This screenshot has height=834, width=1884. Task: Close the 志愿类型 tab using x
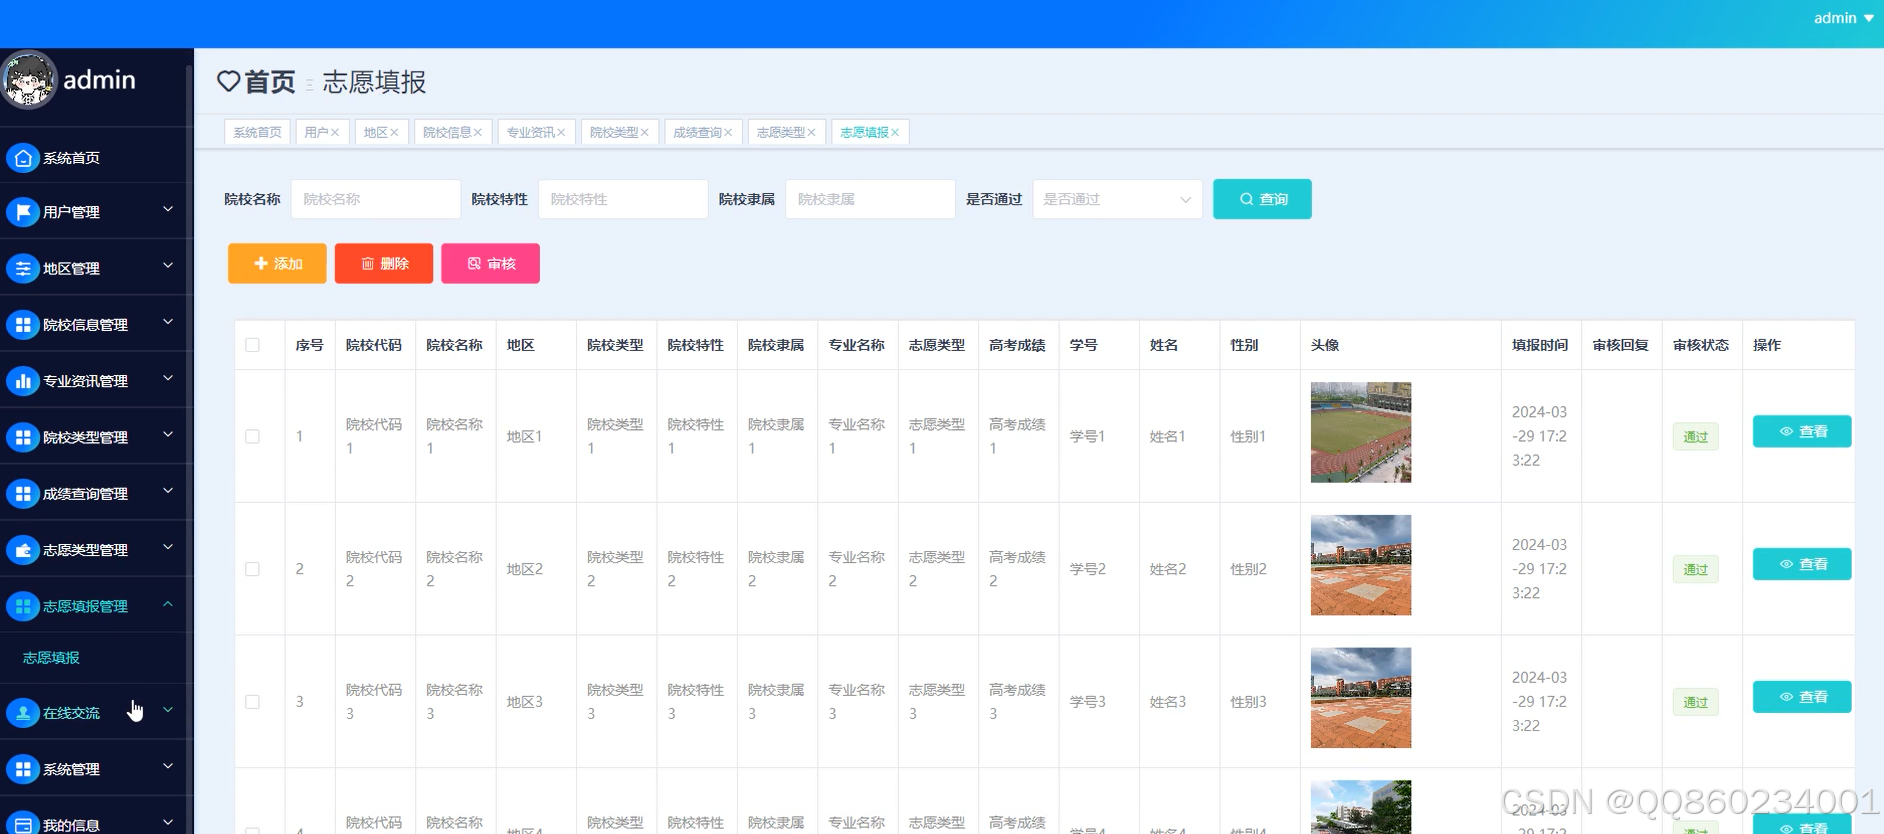click(x=811, y=132)
